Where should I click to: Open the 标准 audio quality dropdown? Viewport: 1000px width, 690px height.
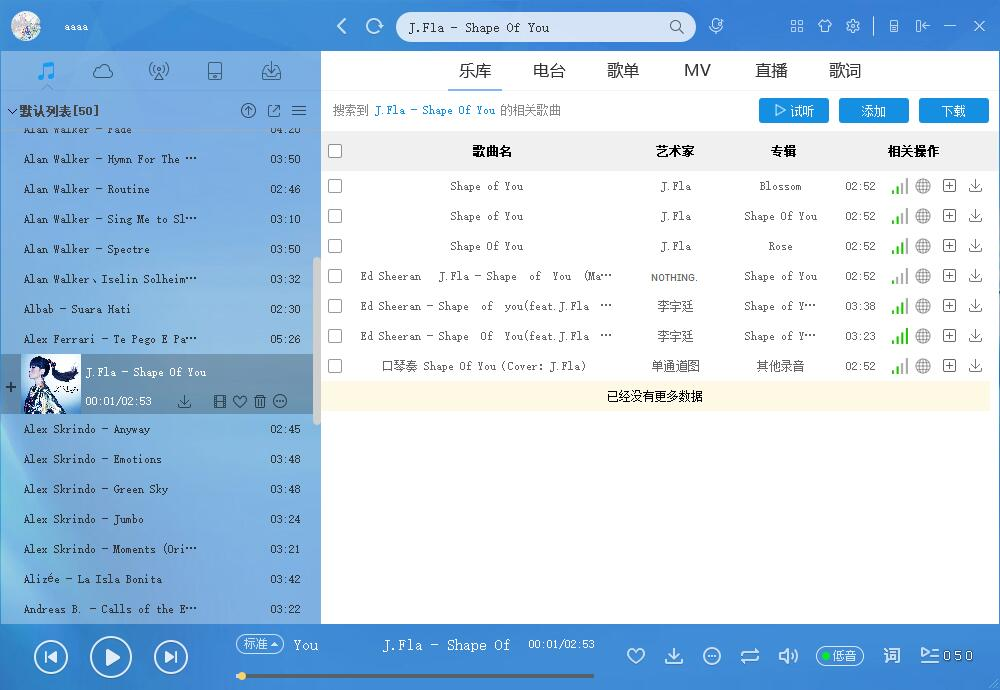[x=259, y=645]
